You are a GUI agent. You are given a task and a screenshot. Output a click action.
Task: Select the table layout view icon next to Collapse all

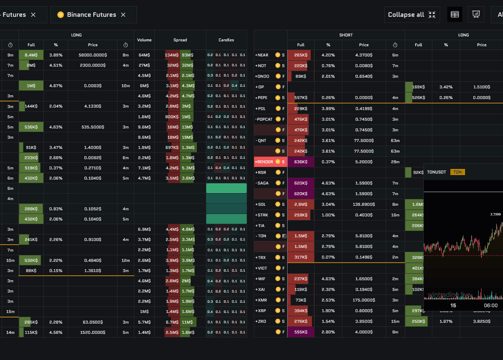[x=455, y=15]
